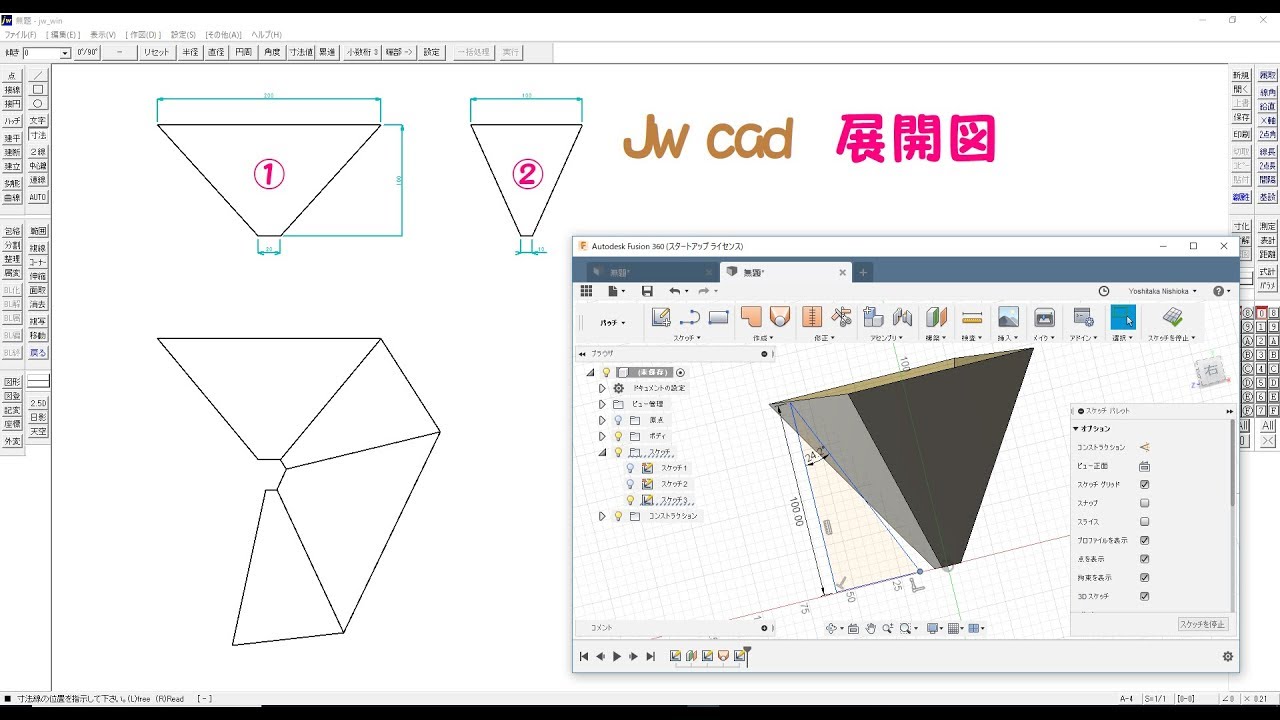Toggle visibility bulb of スケッチ2 in browser

tap(630, 484)
